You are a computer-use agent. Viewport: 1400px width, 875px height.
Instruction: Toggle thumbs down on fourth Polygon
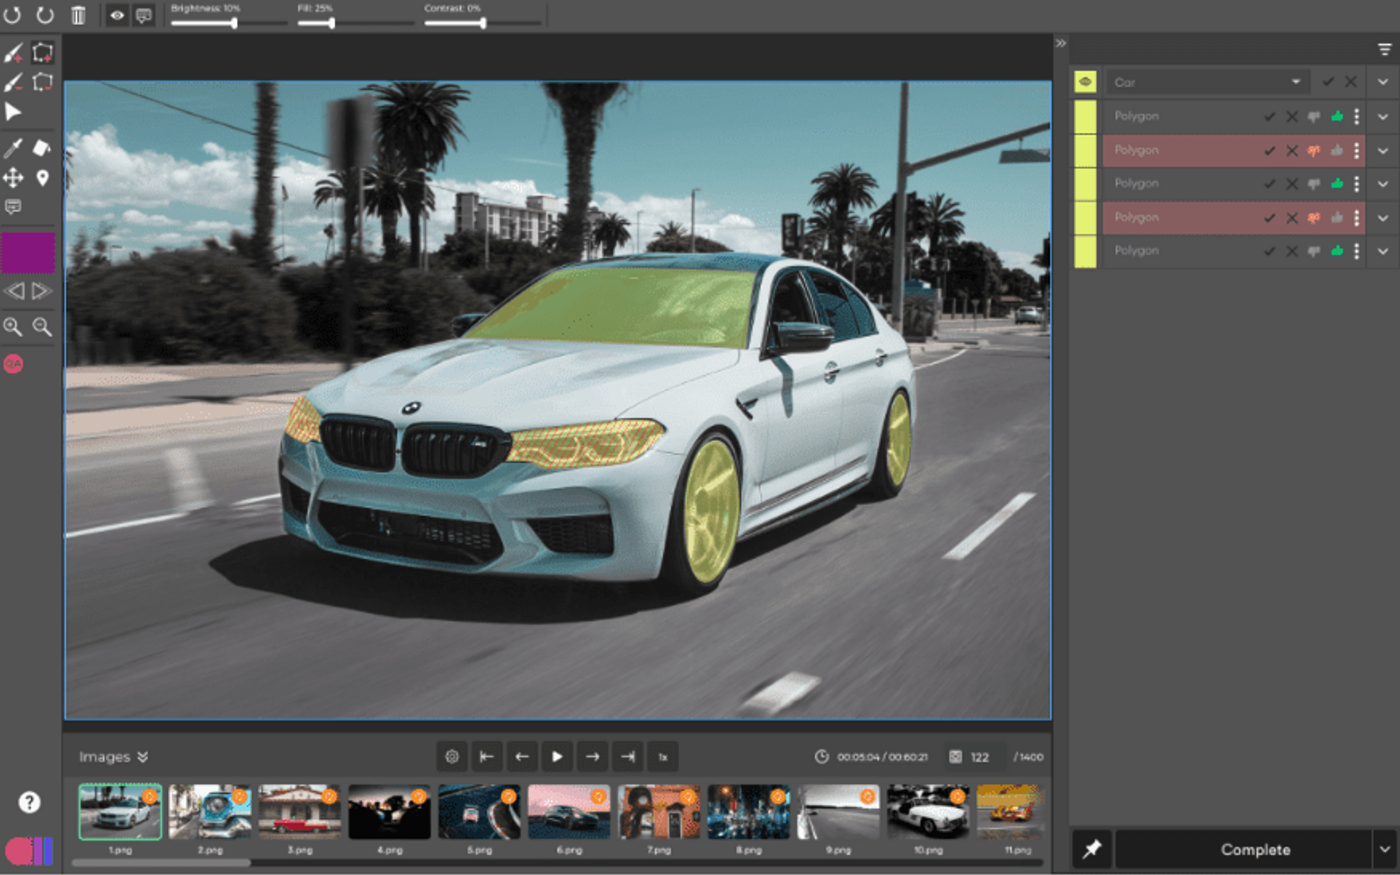[1314, 218]
